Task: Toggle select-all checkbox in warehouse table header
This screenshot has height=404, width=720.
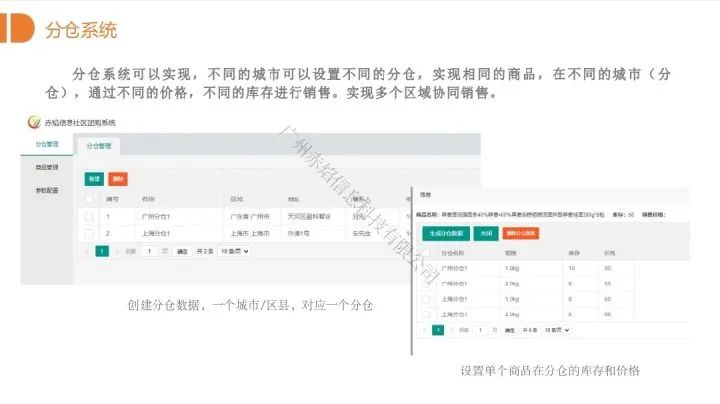Action: (x=89, y=199)
